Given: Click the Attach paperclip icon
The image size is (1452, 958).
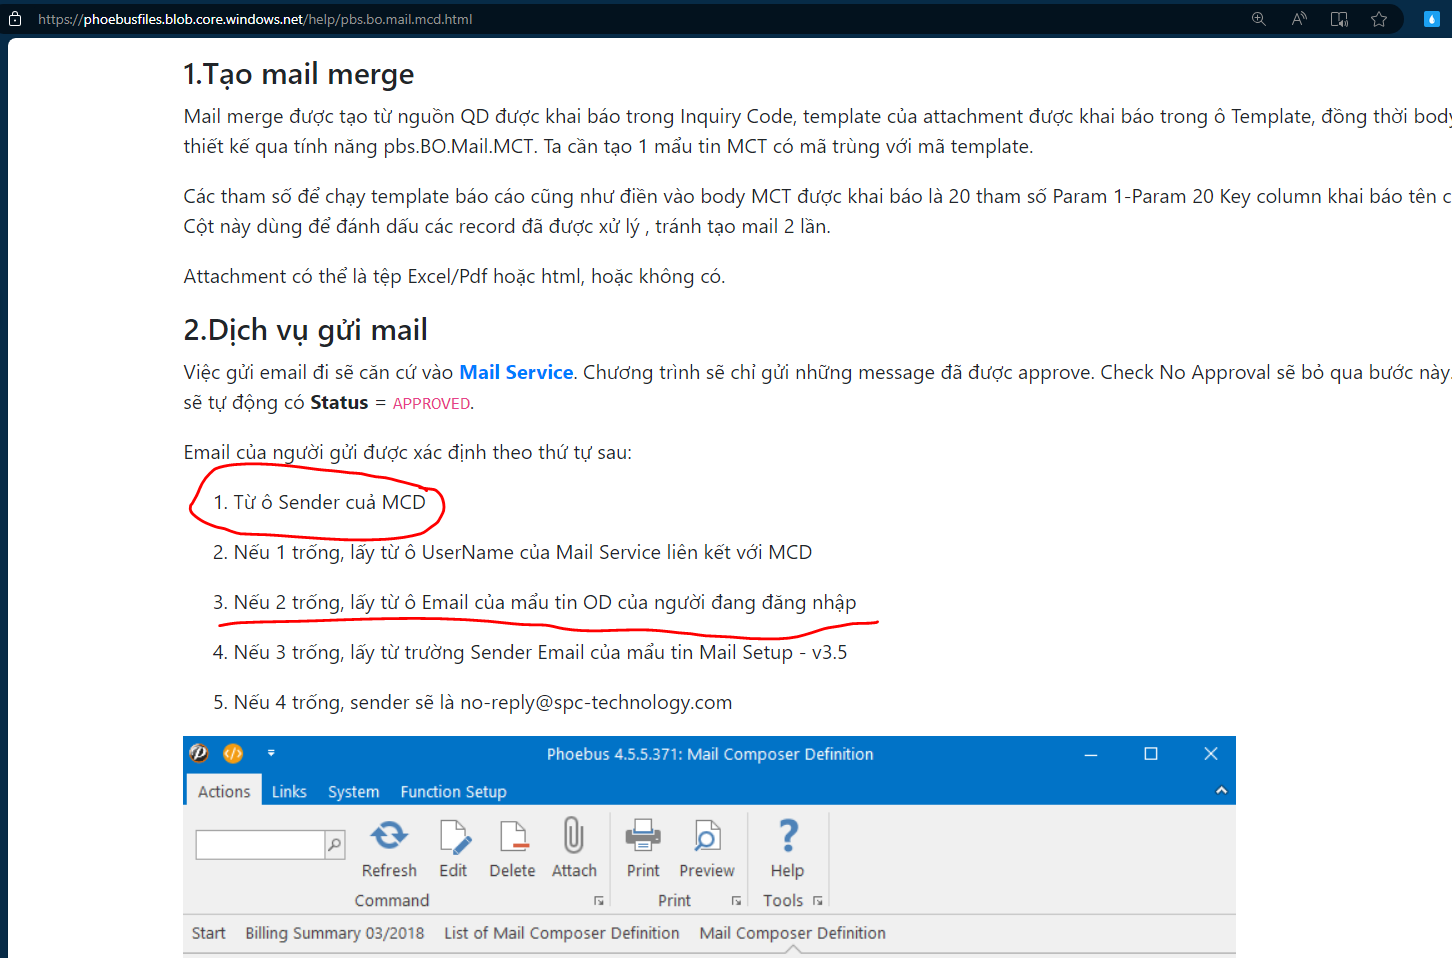Looking at the screenshot, I should pyautogui.click(x=573, y=836).
